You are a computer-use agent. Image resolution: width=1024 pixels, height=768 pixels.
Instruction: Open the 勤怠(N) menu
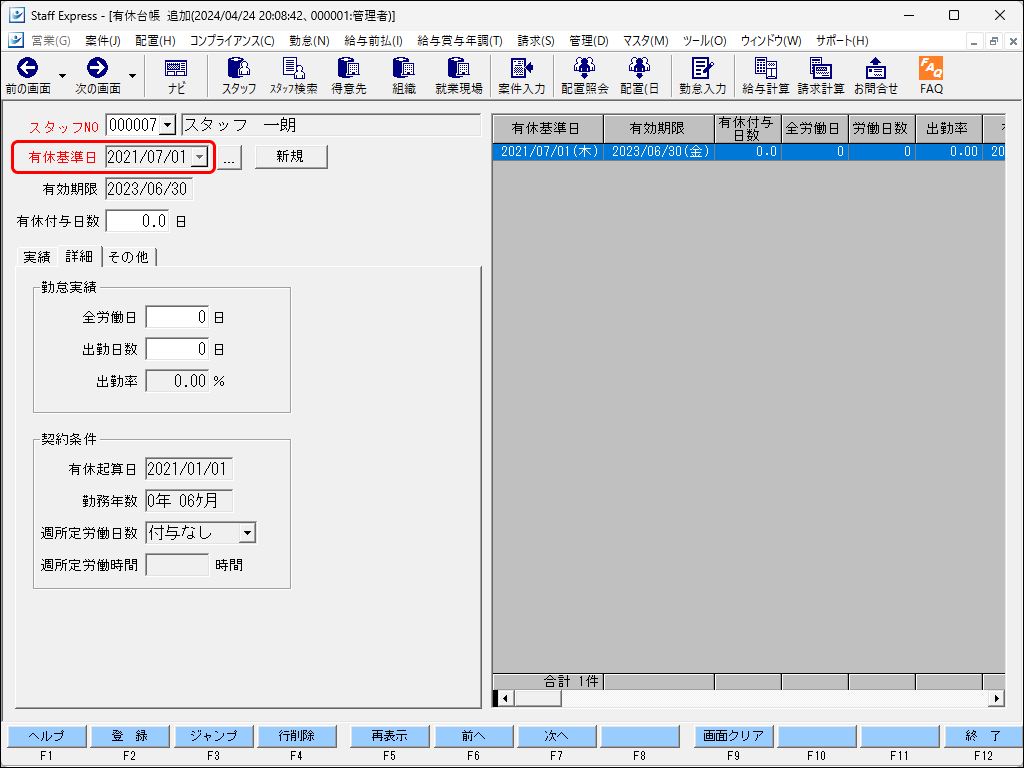click(x=309, y=40)
